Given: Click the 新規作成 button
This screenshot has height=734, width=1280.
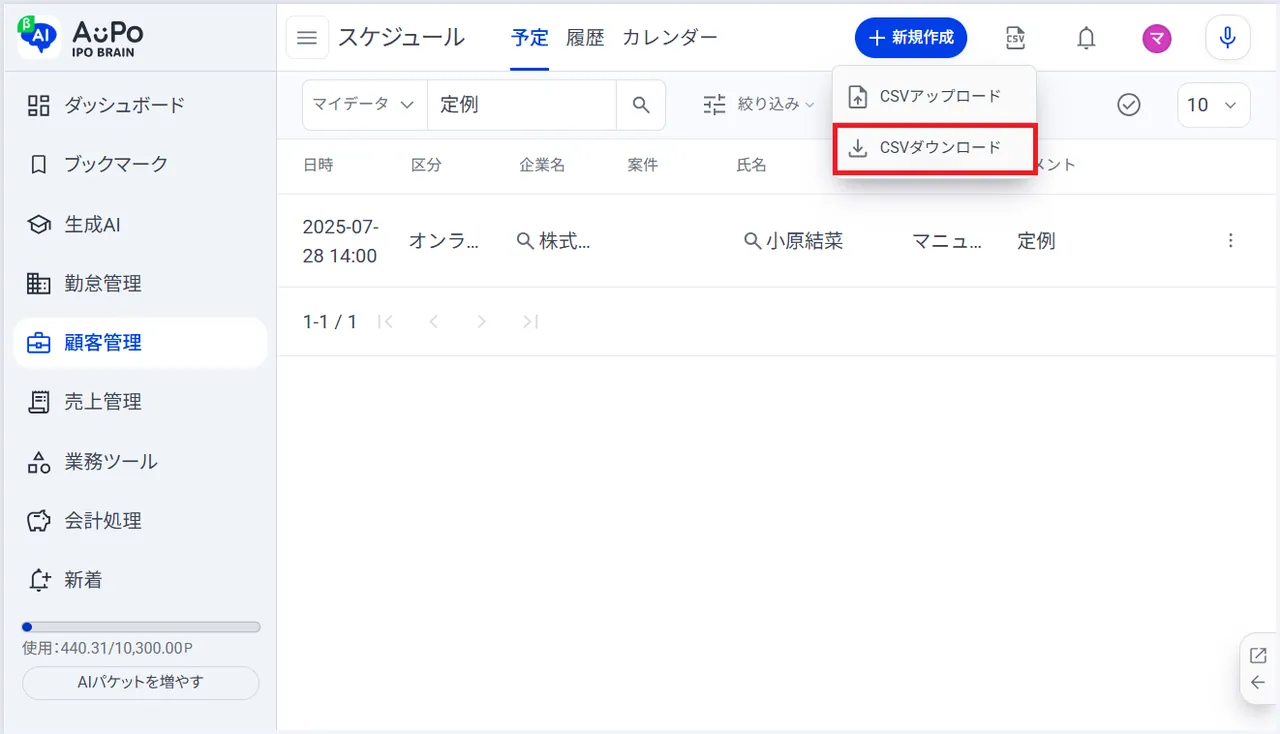Looking at the screenshot, I should [x=911, y=38].
